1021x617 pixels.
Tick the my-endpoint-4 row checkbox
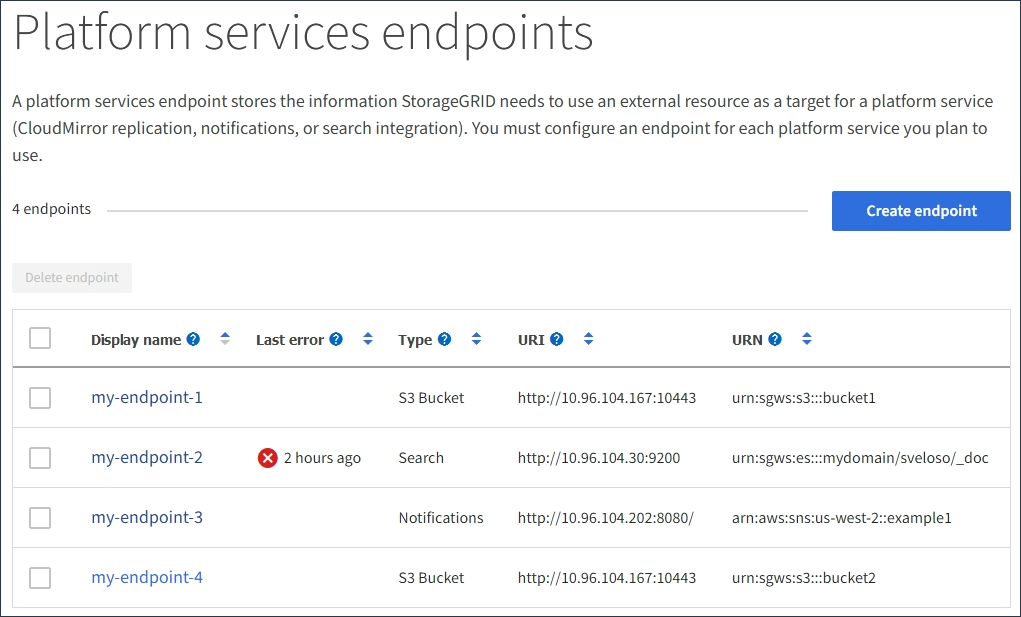[40, 578]
